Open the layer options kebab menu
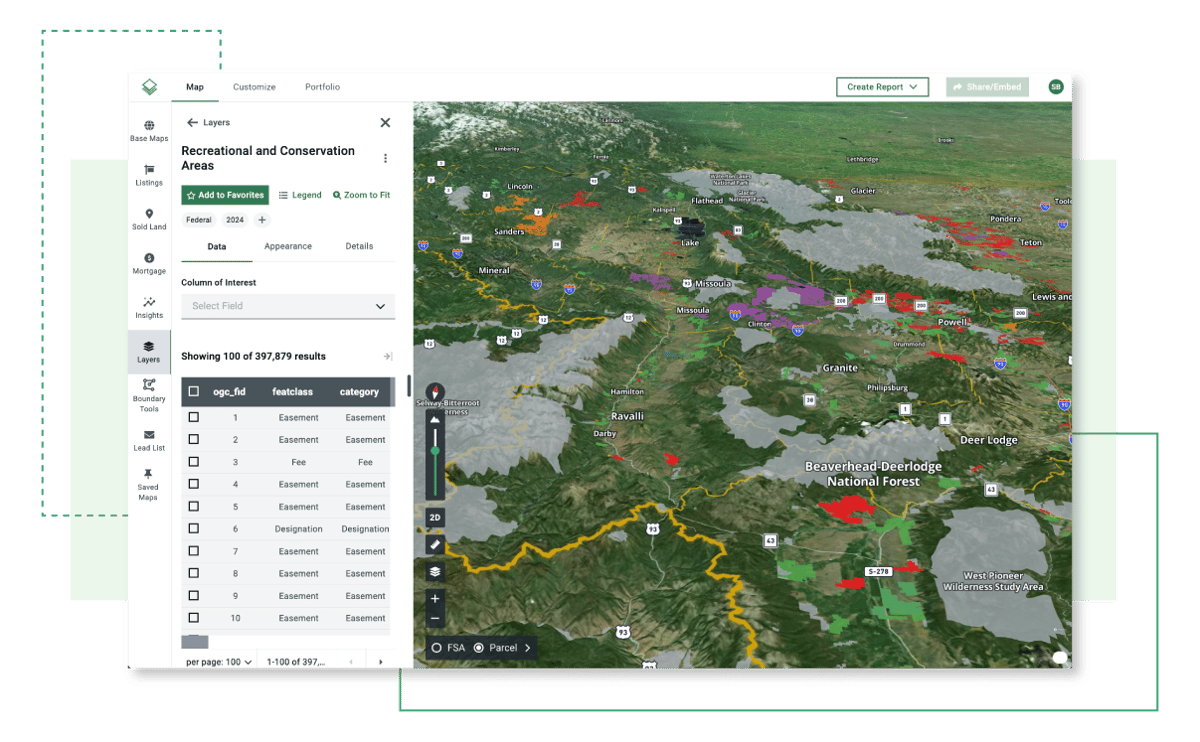 coord(385,158)
